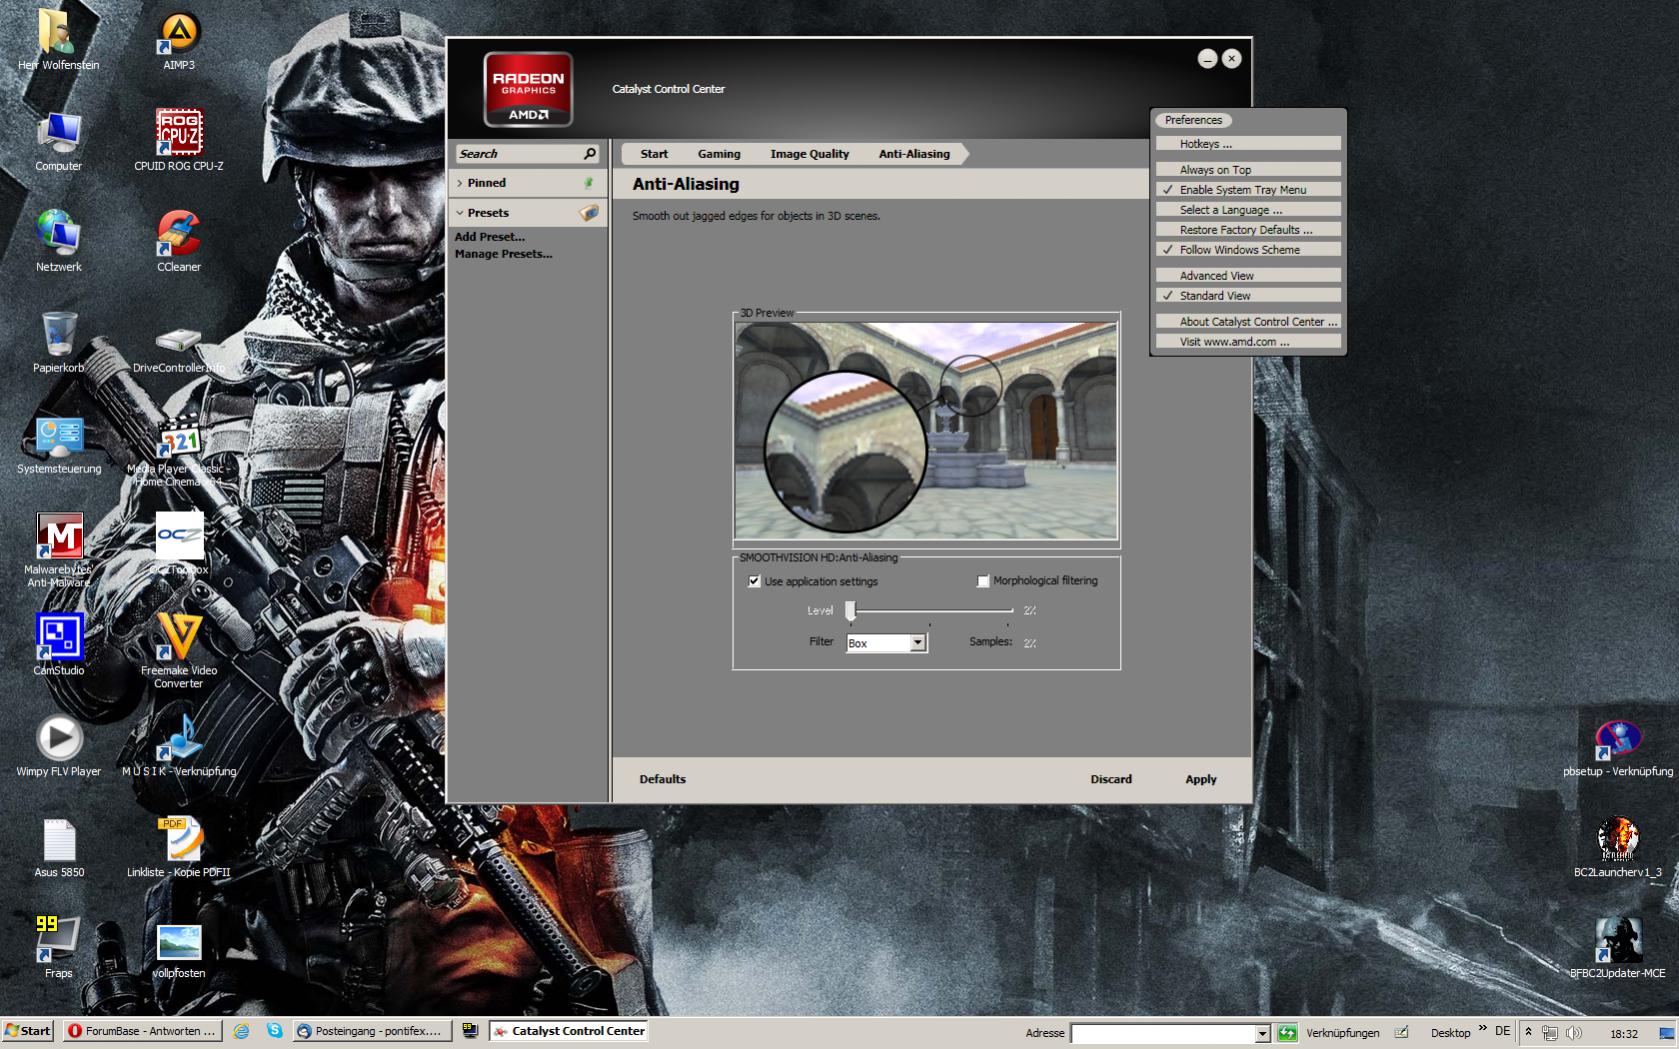Go to the Start breadcrumb tab
Image resolution: width=1679 pixels, height=1049 pixels.
point(654,154)
